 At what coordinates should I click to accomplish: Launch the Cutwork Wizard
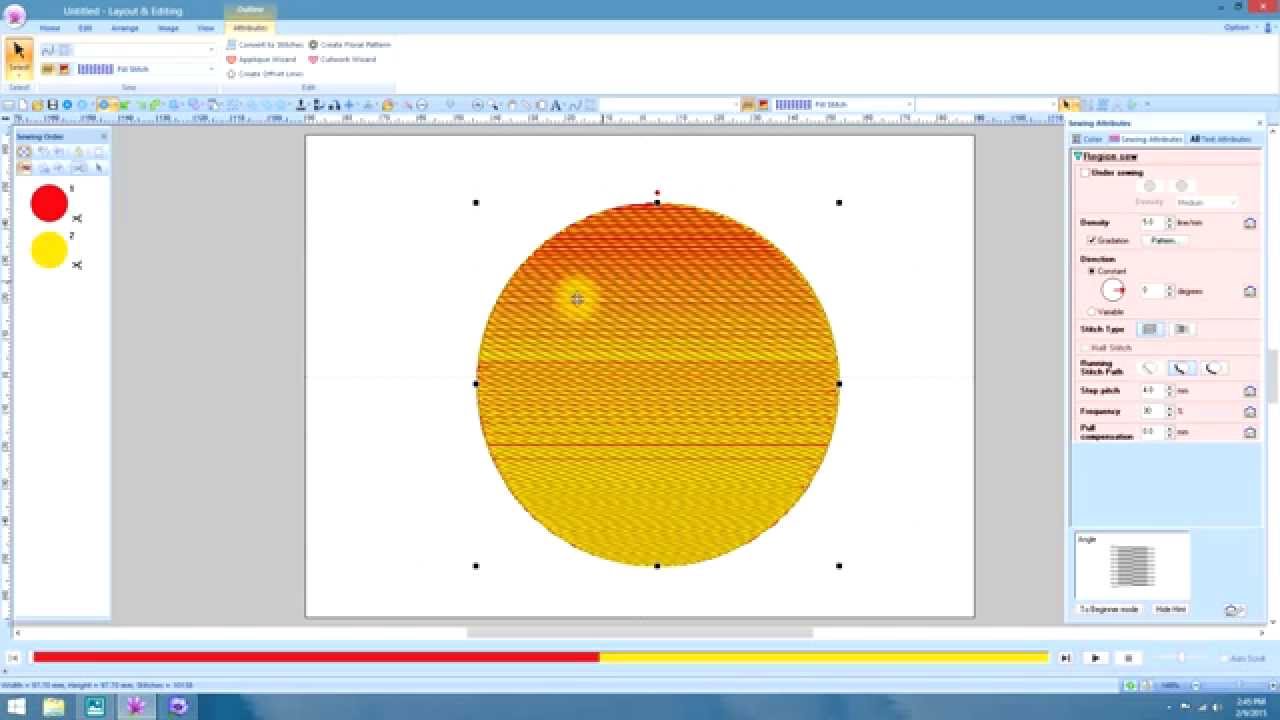pyautogui.click(x=342, y=59)
